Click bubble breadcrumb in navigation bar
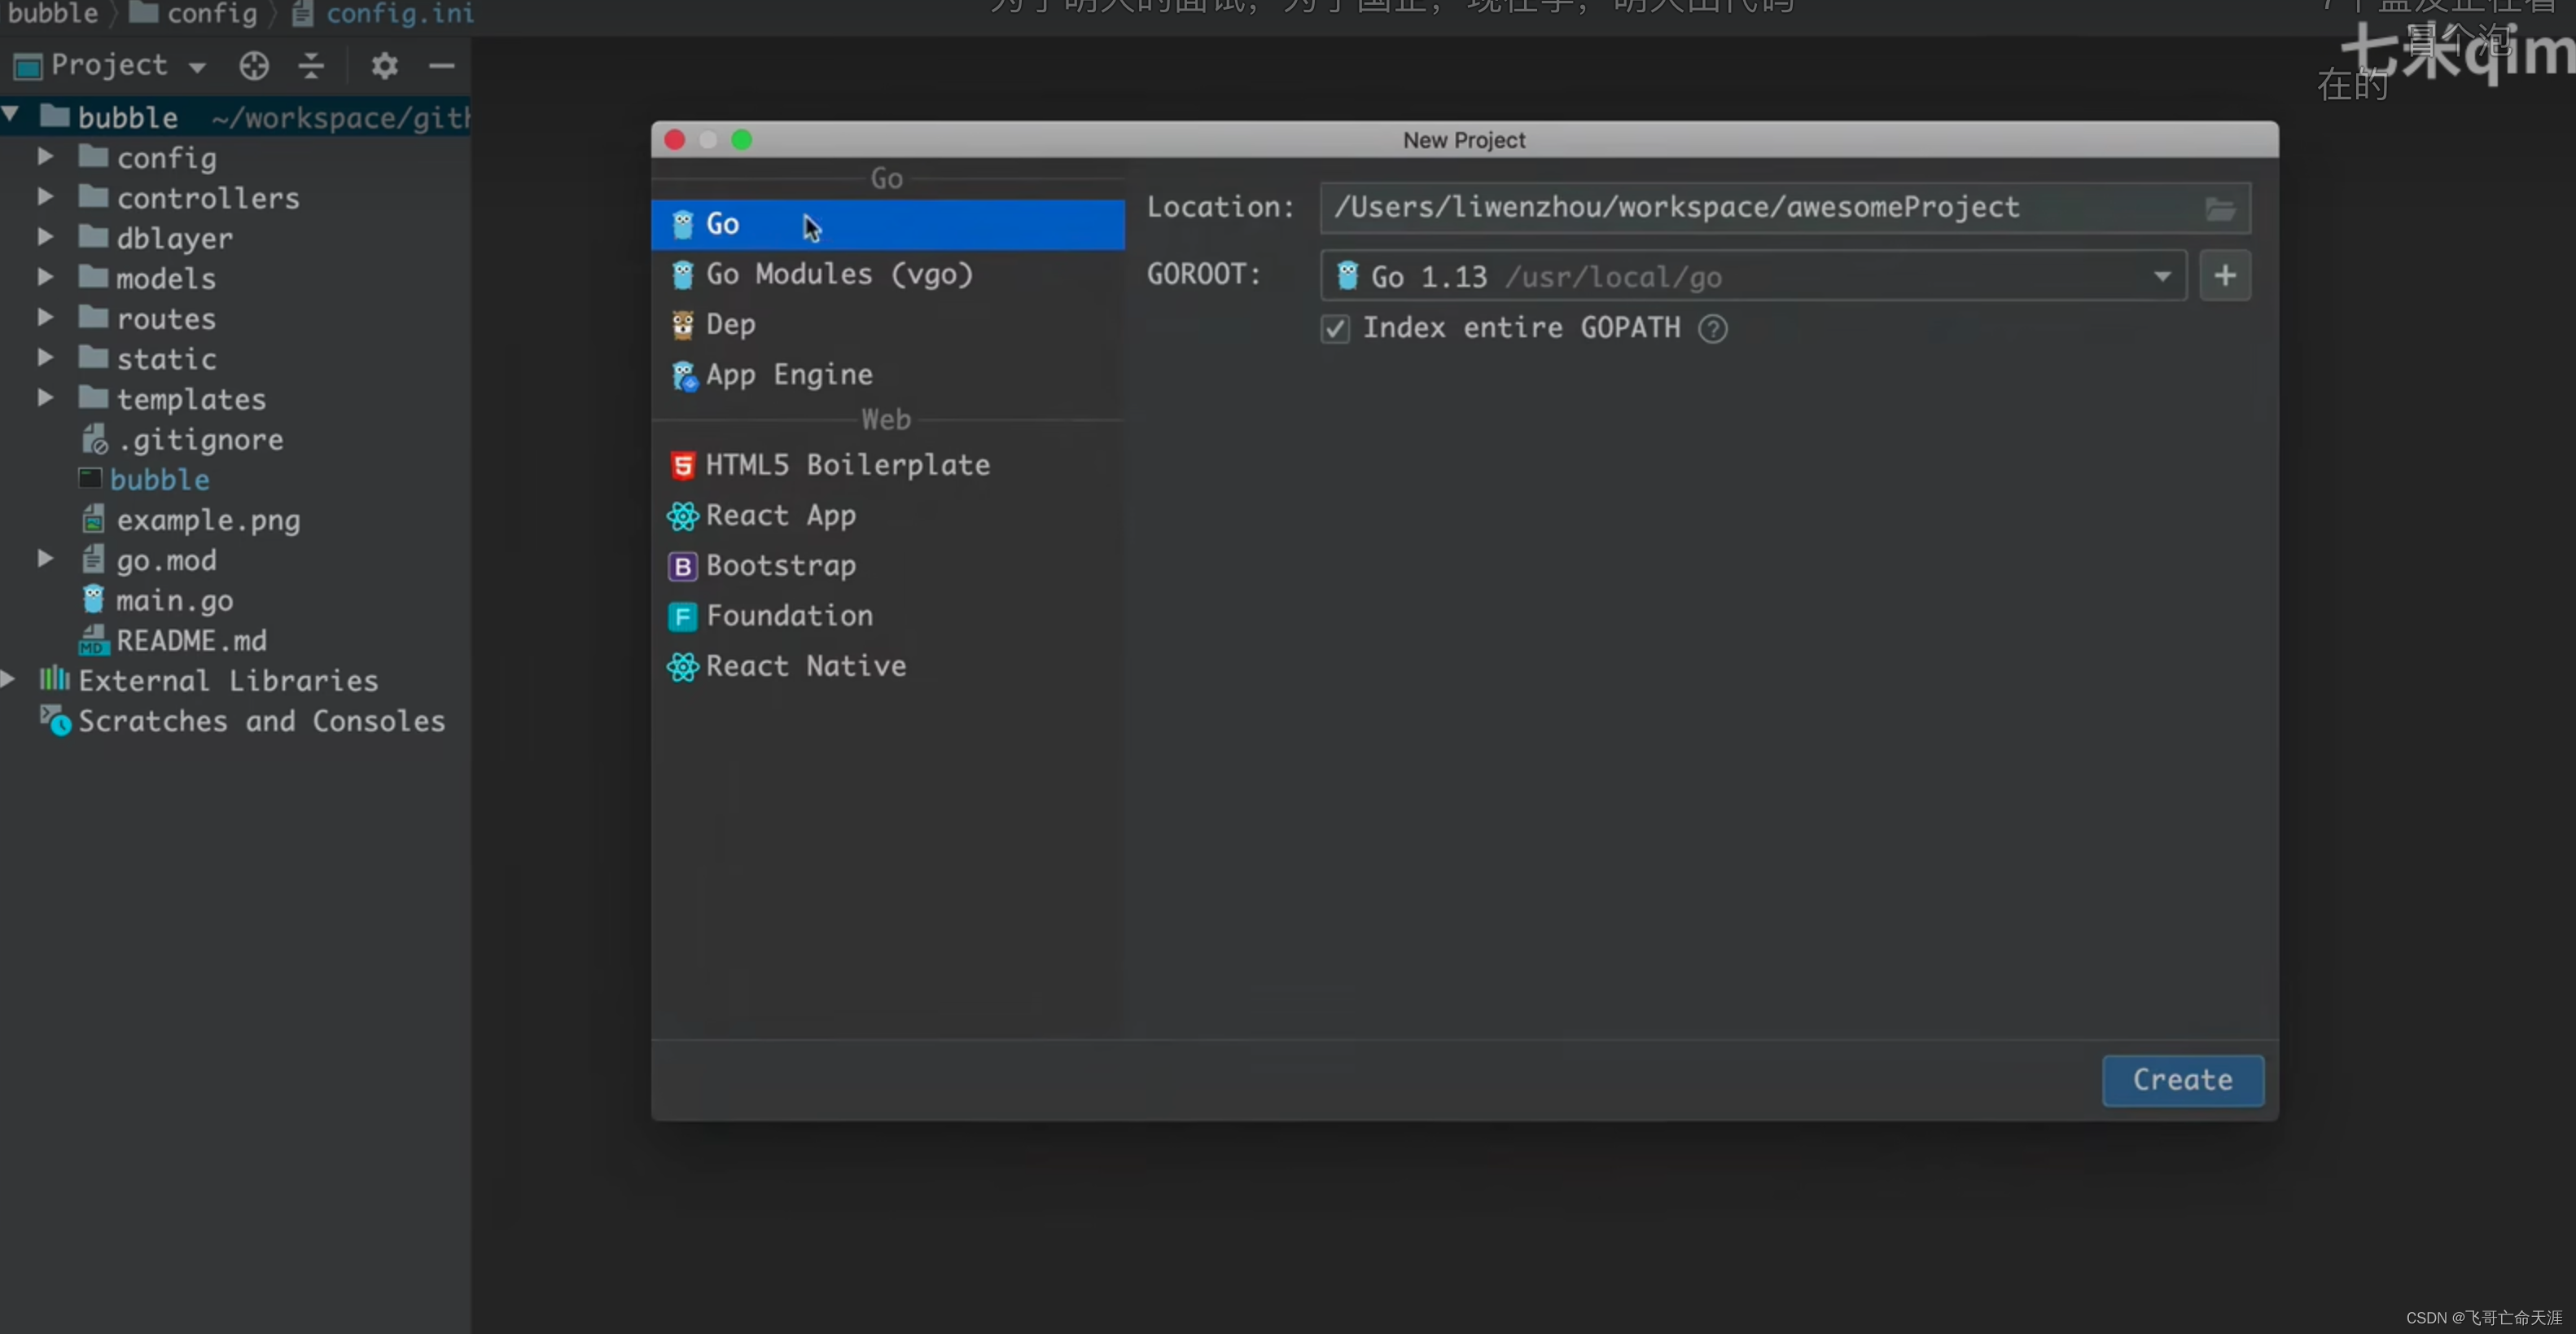This screenshot has width=2576, height=1334. (52, 14)
